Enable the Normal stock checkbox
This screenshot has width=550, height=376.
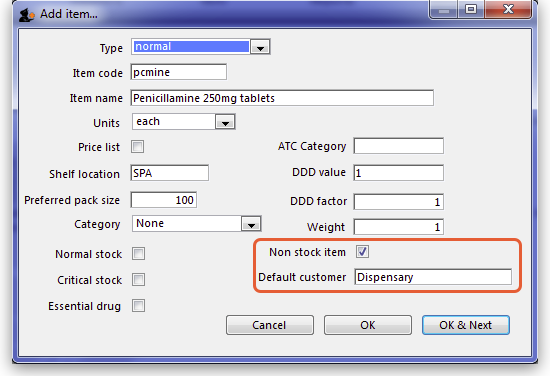click(x=138, y=254)
